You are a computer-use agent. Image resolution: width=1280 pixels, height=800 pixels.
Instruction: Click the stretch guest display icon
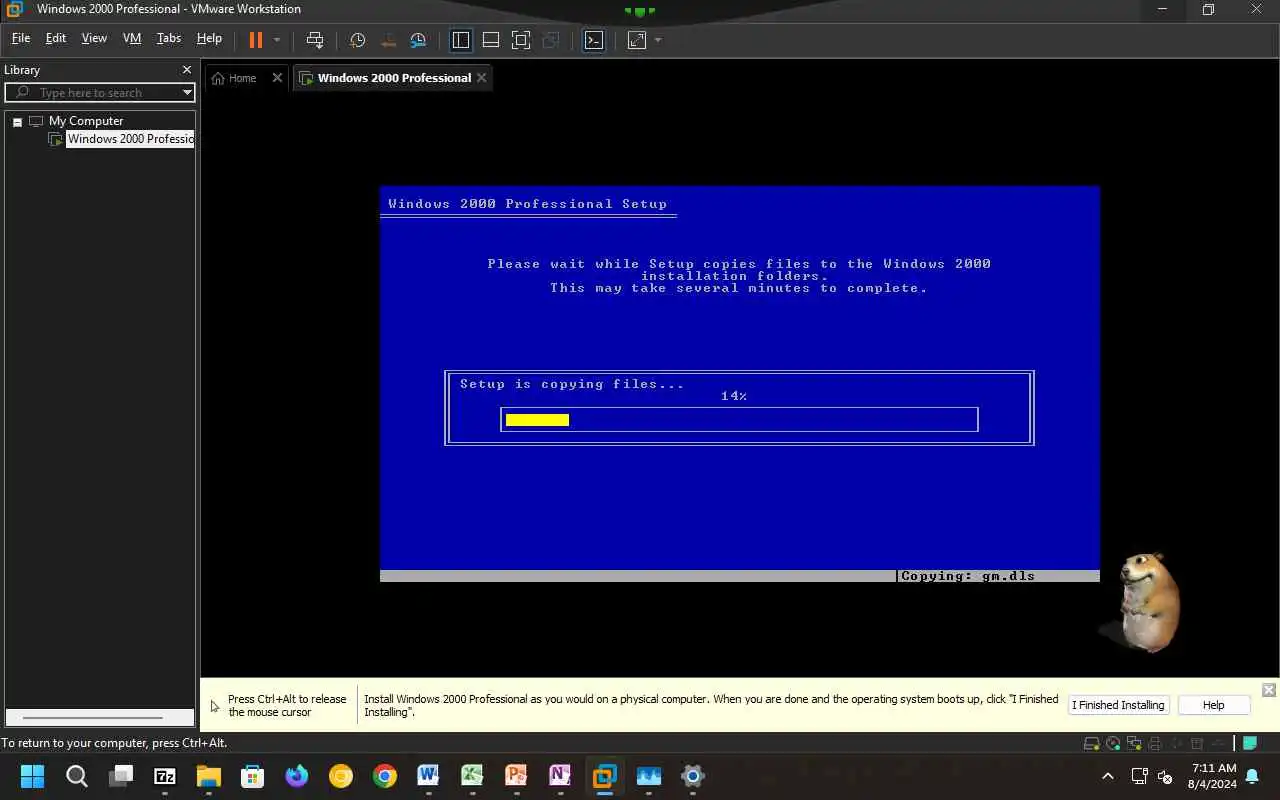coord(637,40)
